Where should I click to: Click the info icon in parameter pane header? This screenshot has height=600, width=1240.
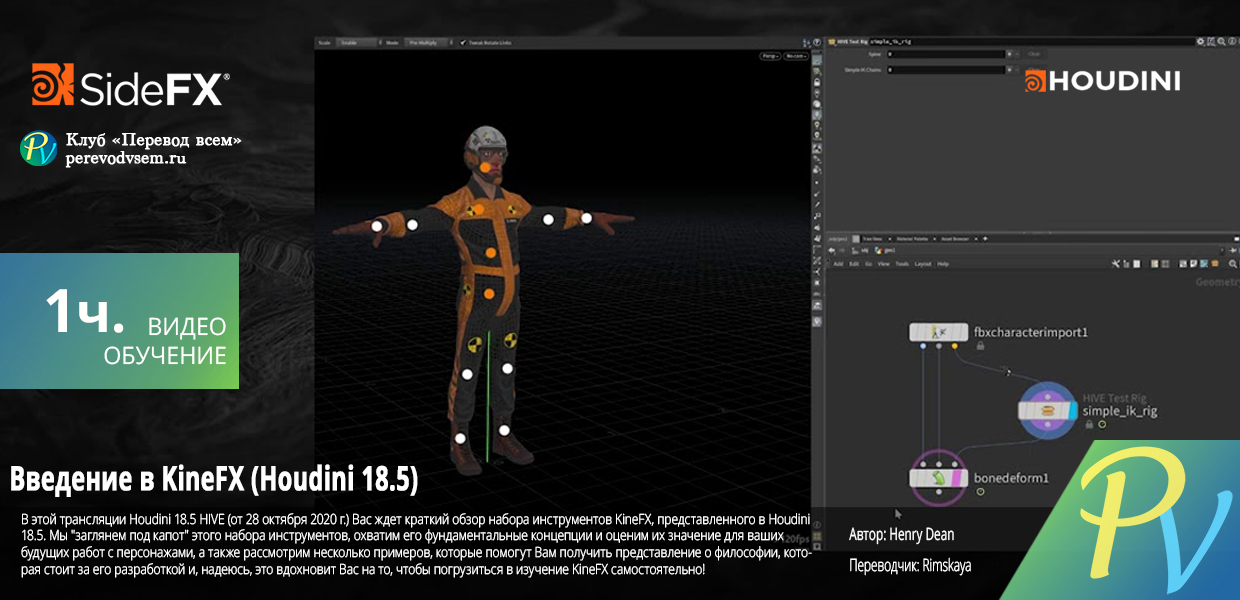click(x=1231, y=42)
